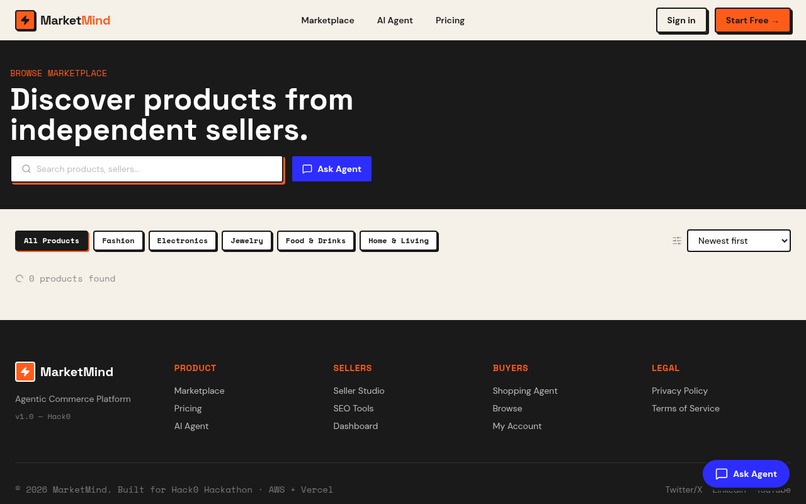Open the Terms of Service link
Image resolution: width=806 pixels, height=504 pixels.
(686, 408)
